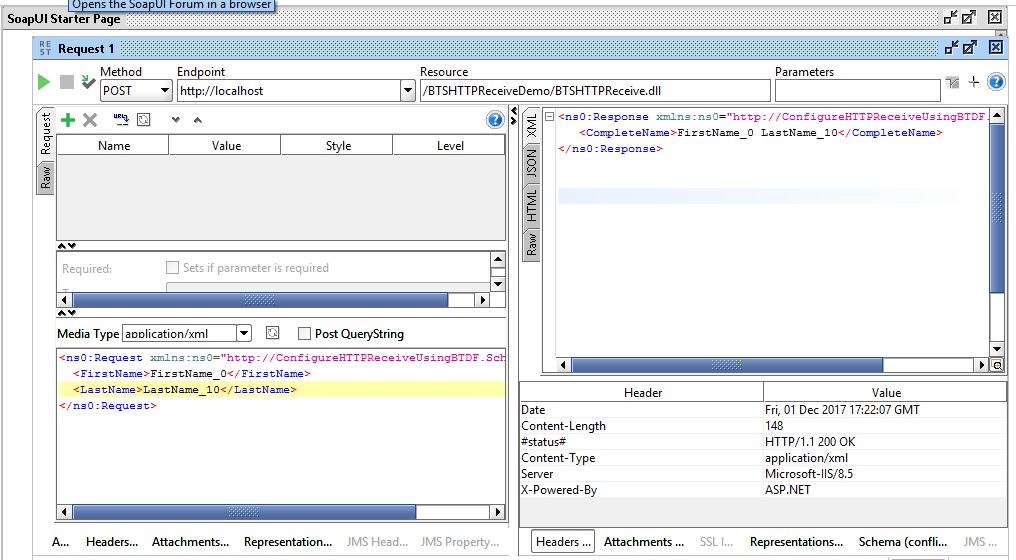Viewport: 1016px width, 560px height.
Task: Select the JSON response view tab
Action: [531, 163]
